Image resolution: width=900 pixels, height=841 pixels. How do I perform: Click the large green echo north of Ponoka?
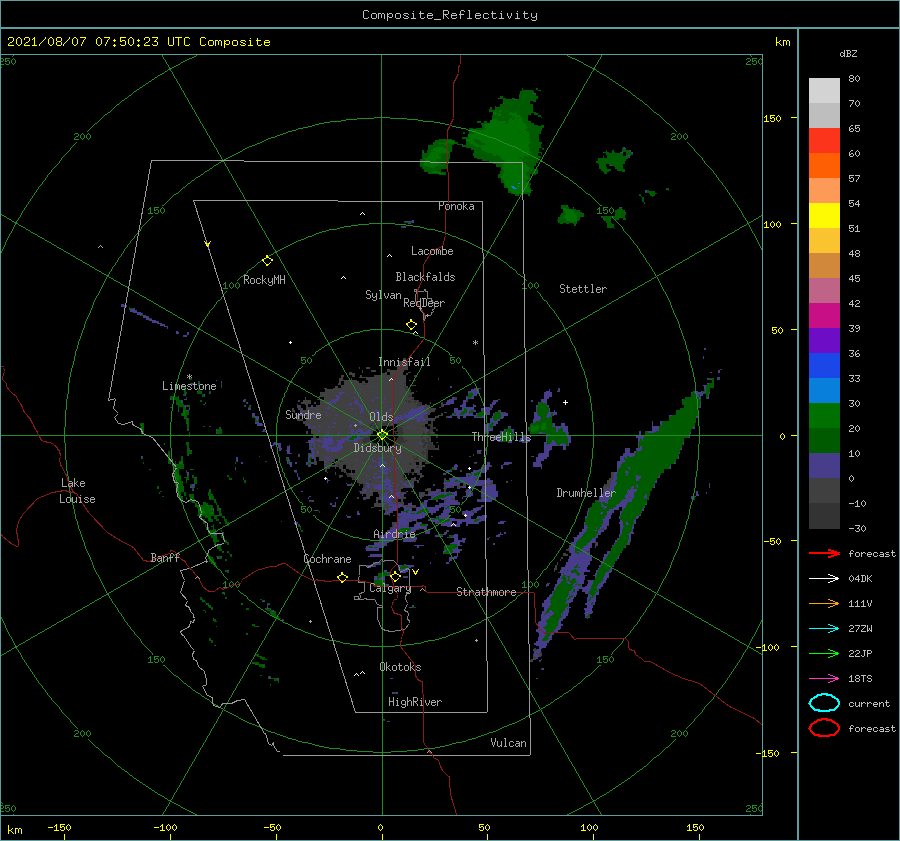click(x=507, y=141)
